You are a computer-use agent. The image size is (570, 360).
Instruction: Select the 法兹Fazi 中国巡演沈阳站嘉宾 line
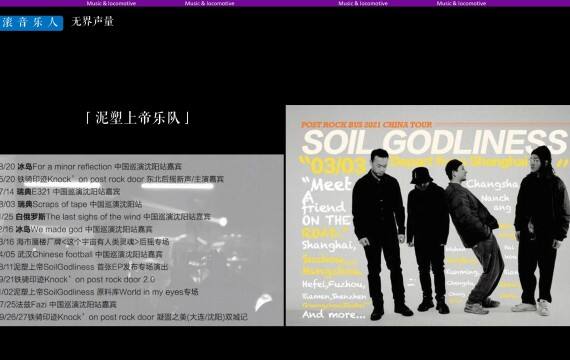coord(59,304)
